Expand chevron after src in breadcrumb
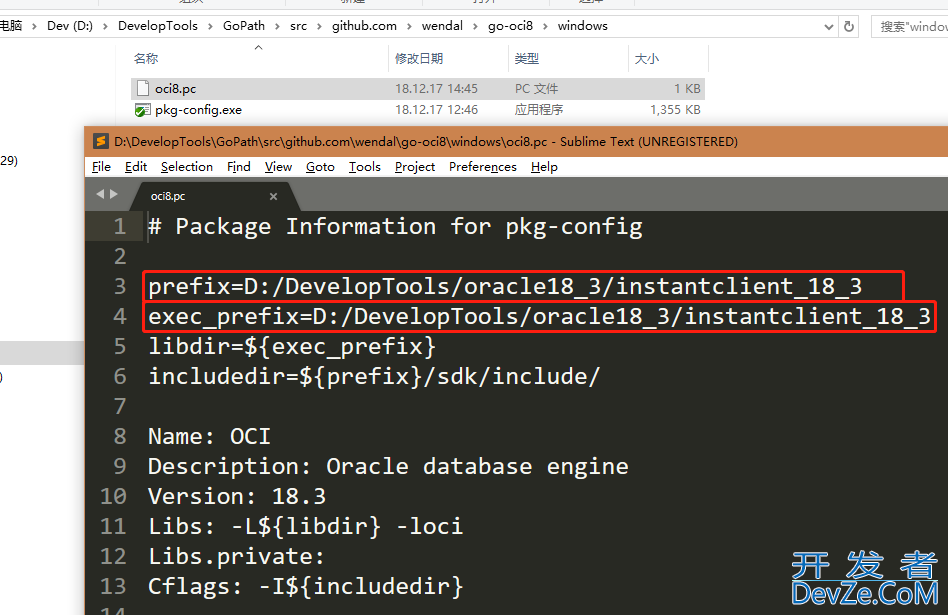948x615 pixels. click(x=319, y=27)
